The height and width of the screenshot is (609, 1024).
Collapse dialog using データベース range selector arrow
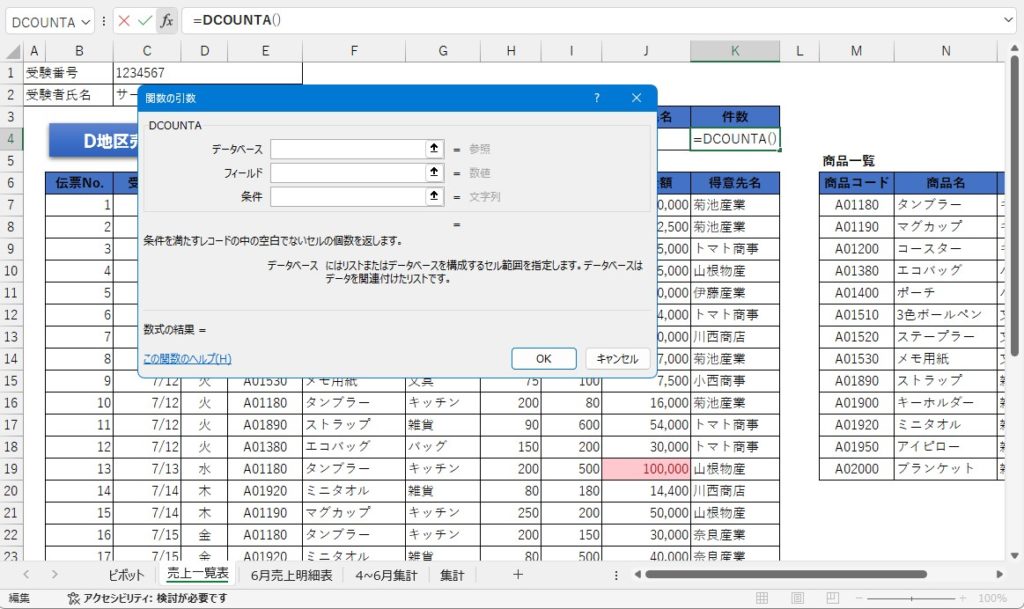click(x=434, y=149)
